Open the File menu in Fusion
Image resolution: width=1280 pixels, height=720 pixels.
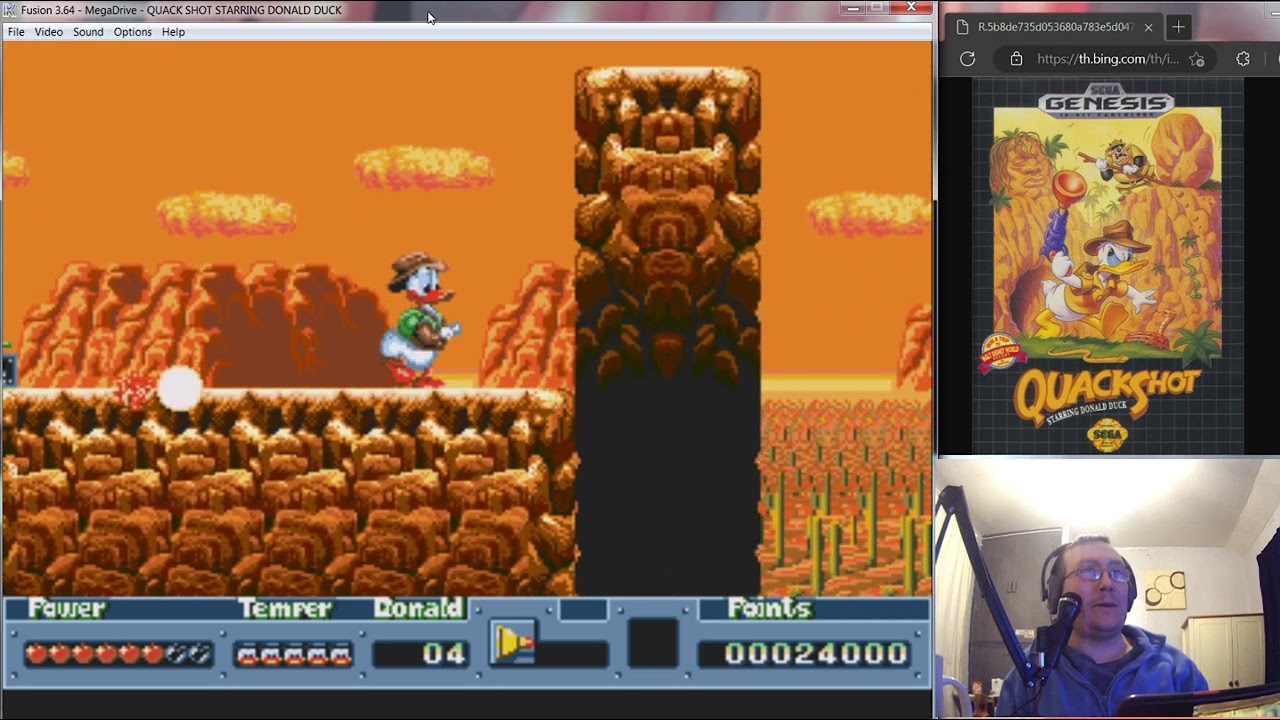click(x=16, y=32)
